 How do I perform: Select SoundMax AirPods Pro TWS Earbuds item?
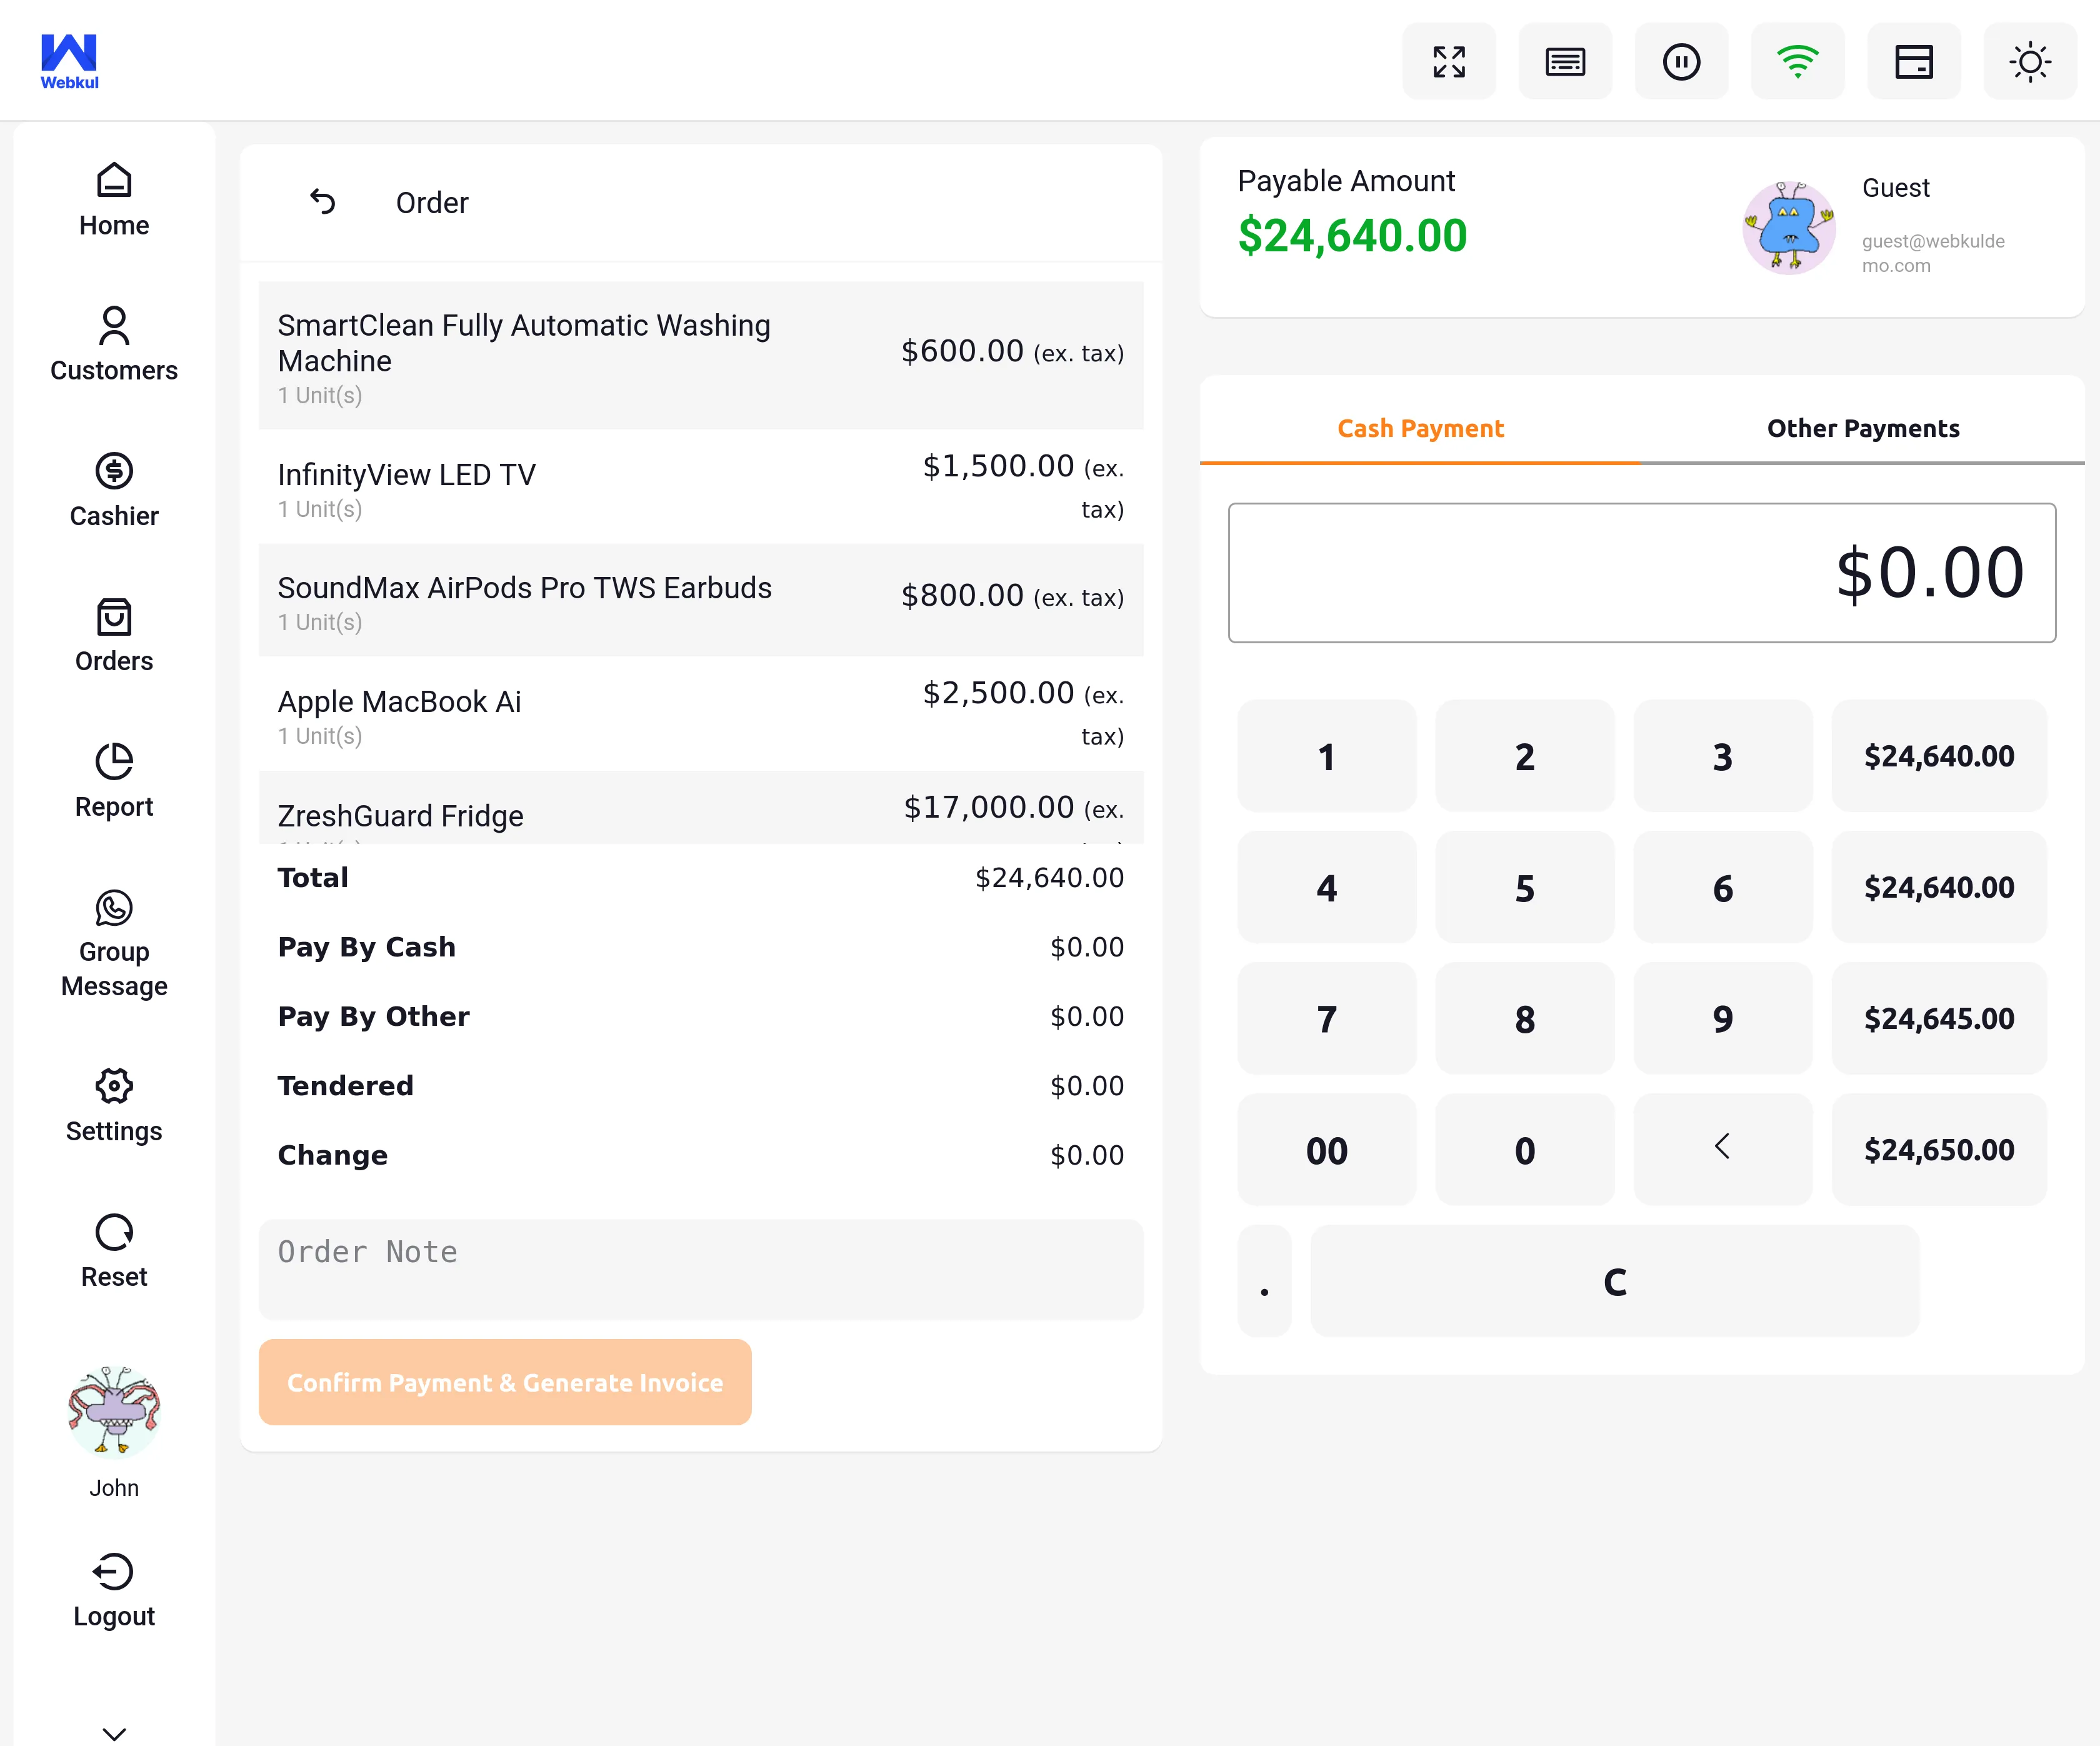pyautogui.click(x=701, y=600)
